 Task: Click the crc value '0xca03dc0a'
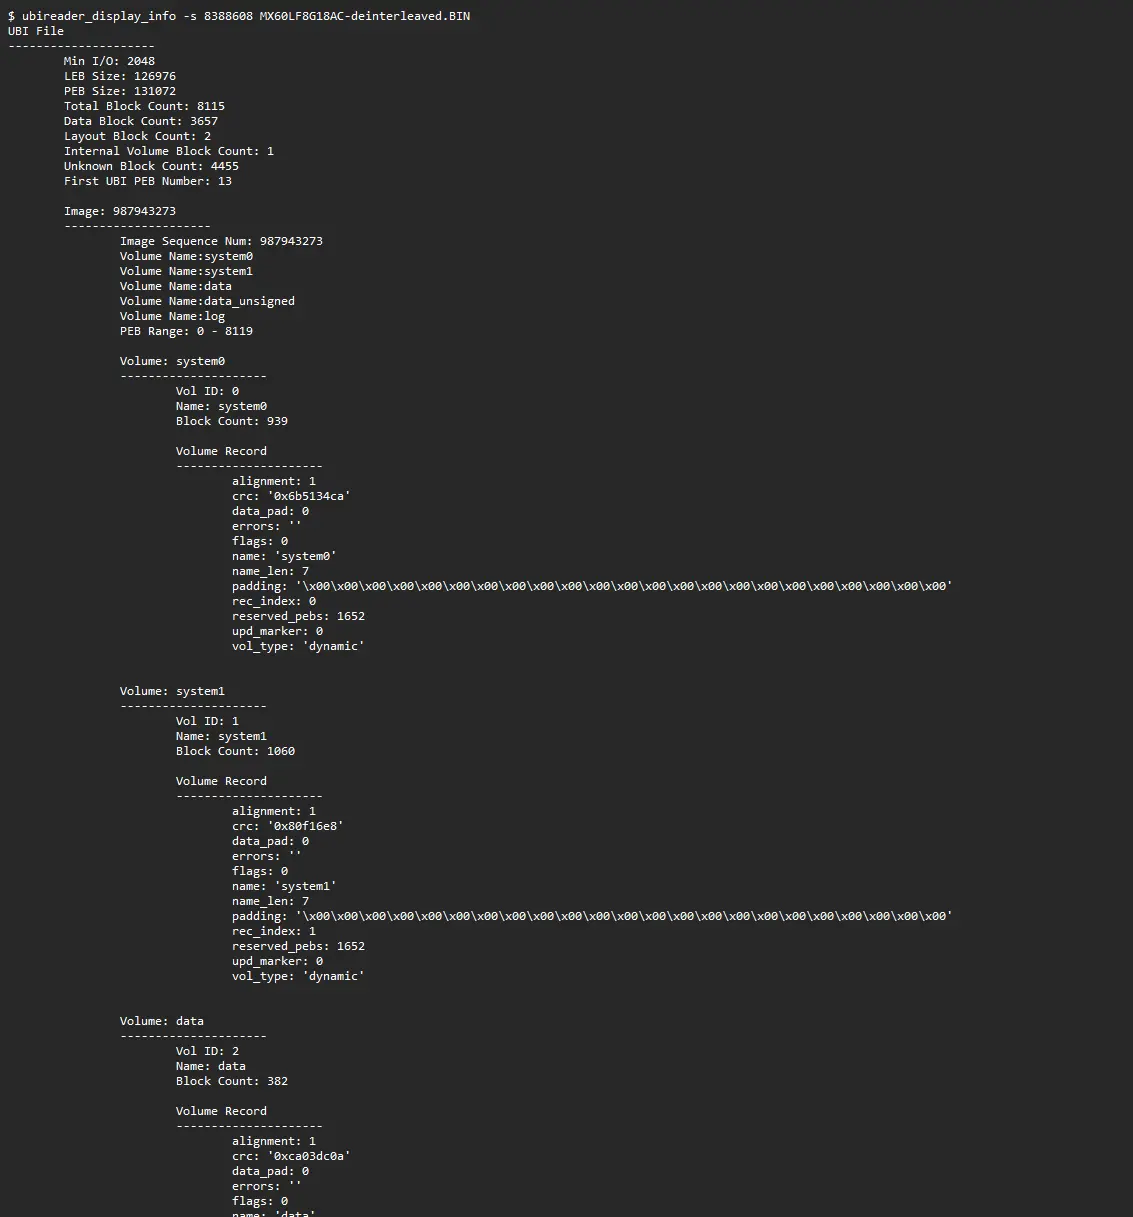312,1156
